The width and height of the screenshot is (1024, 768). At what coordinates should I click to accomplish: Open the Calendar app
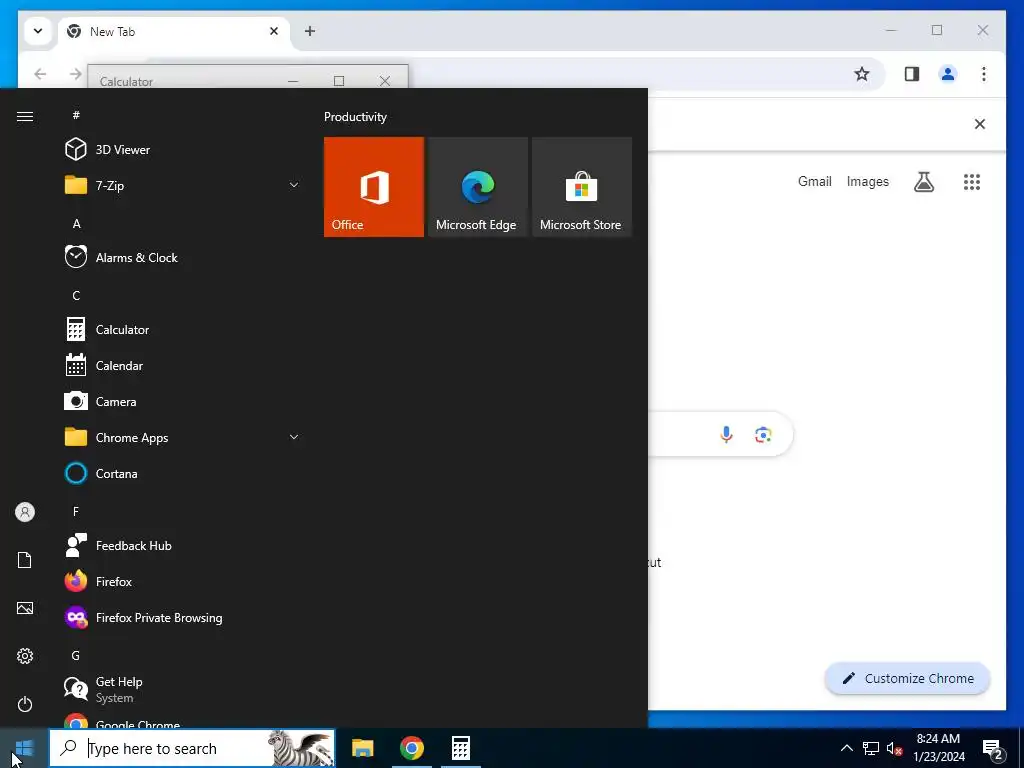[x=183, y=366]
